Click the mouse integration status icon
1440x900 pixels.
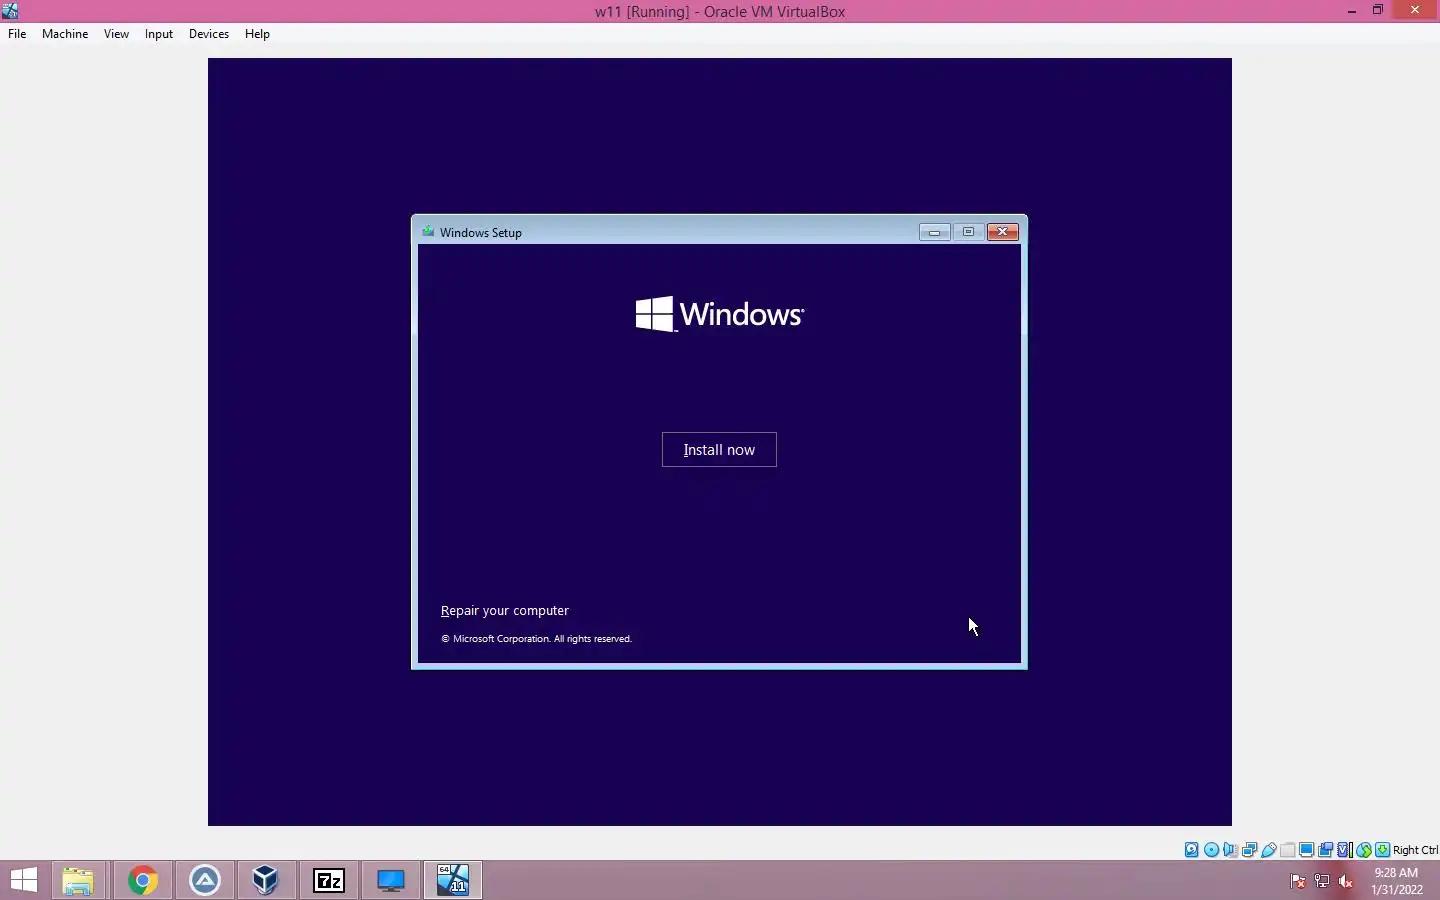coord(1364,850)
